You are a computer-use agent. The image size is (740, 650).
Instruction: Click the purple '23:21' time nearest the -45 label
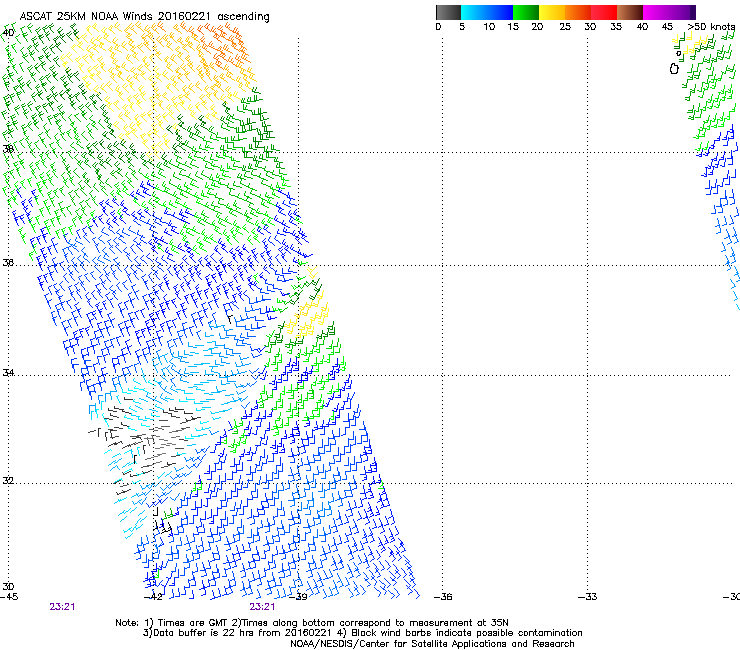point(62,607)
